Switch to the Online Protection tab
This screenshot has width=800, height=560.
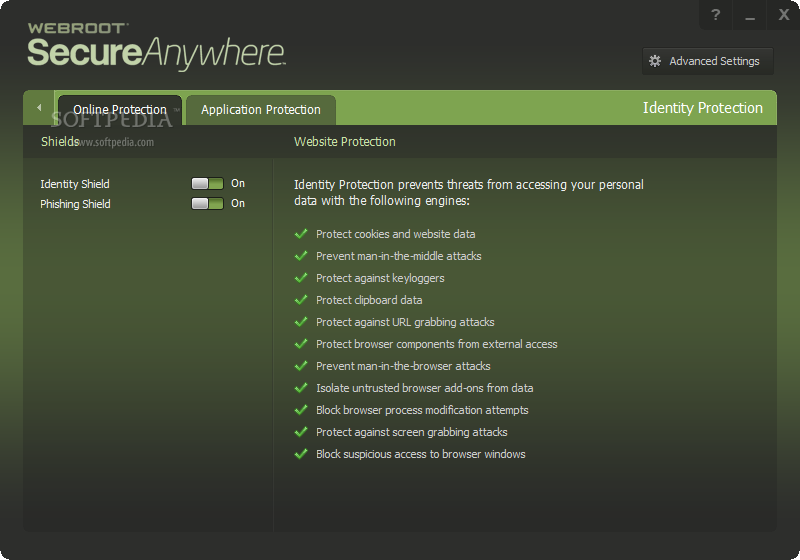click(x=120, y=110)
